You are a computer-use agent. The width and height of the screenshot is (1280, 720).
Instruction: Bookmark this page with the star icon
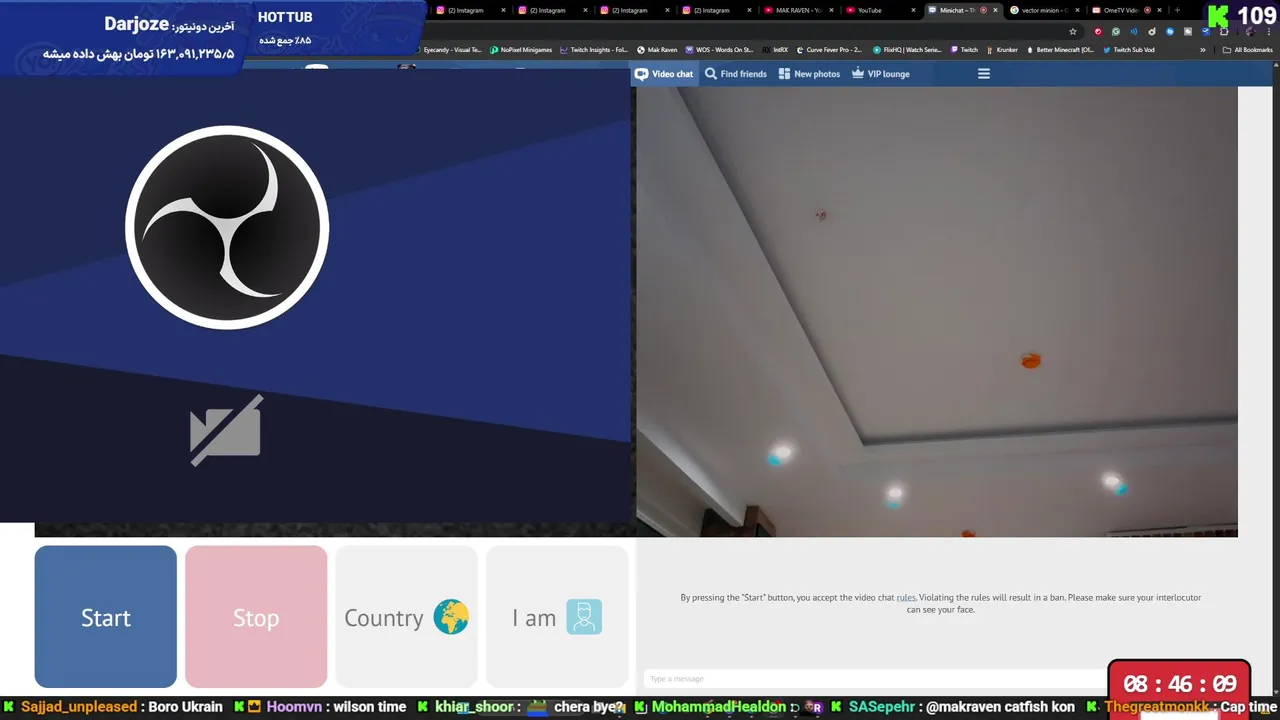[x=1073, y=31]
